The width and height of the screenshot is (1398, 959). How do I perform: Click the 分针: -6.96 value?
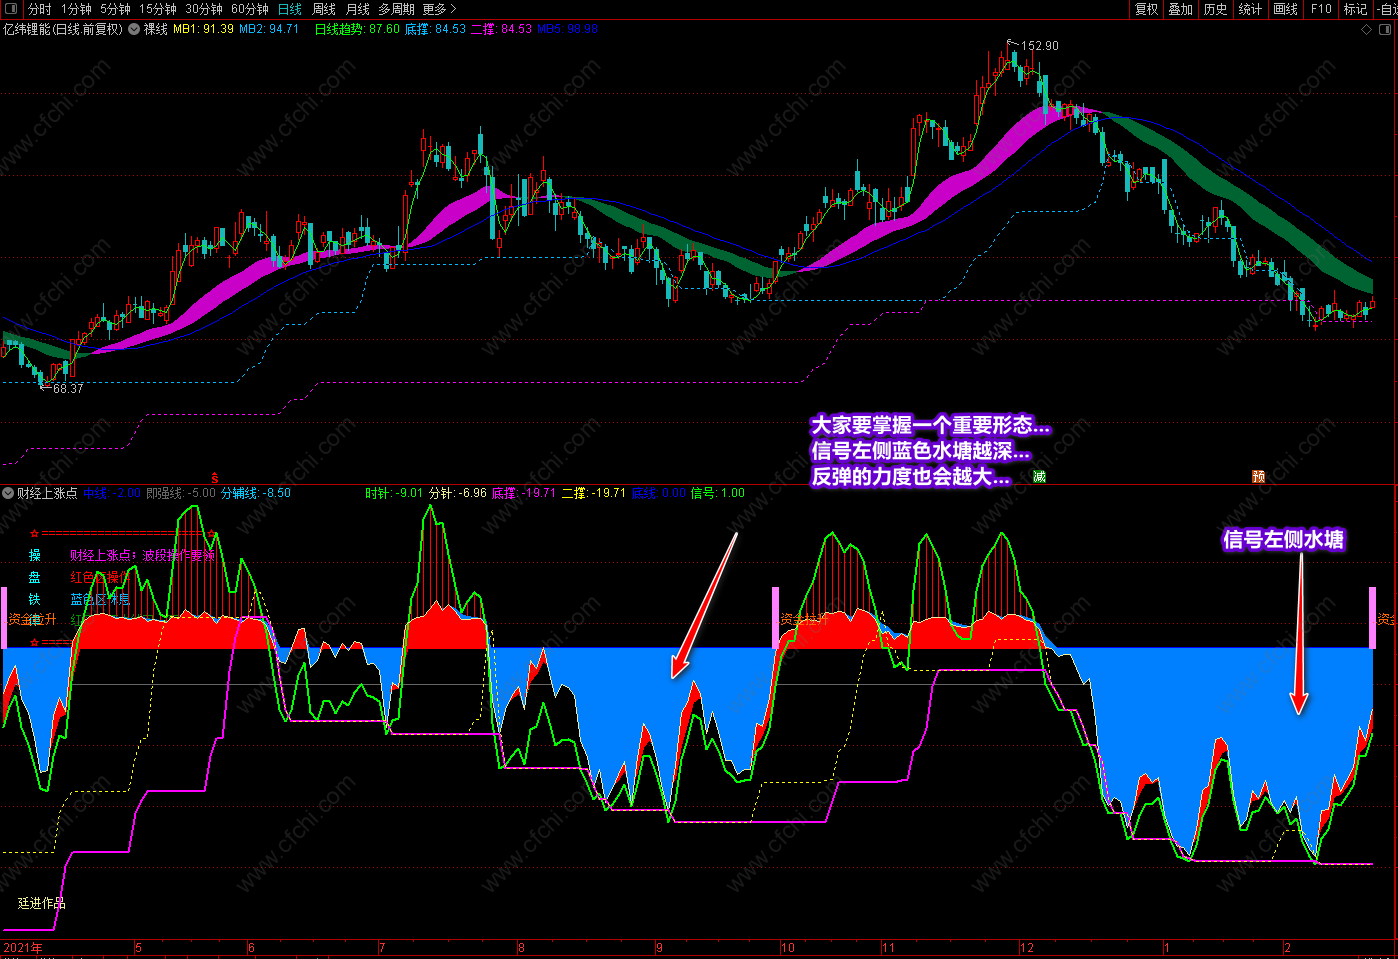click(x=458, y=493)
